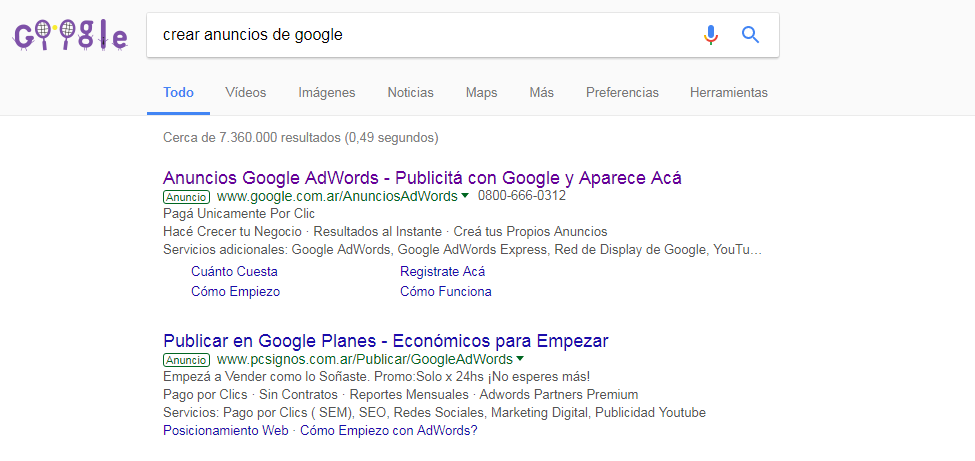Click the Anuncio badge of the google.com.ar ad

point(187,197)
